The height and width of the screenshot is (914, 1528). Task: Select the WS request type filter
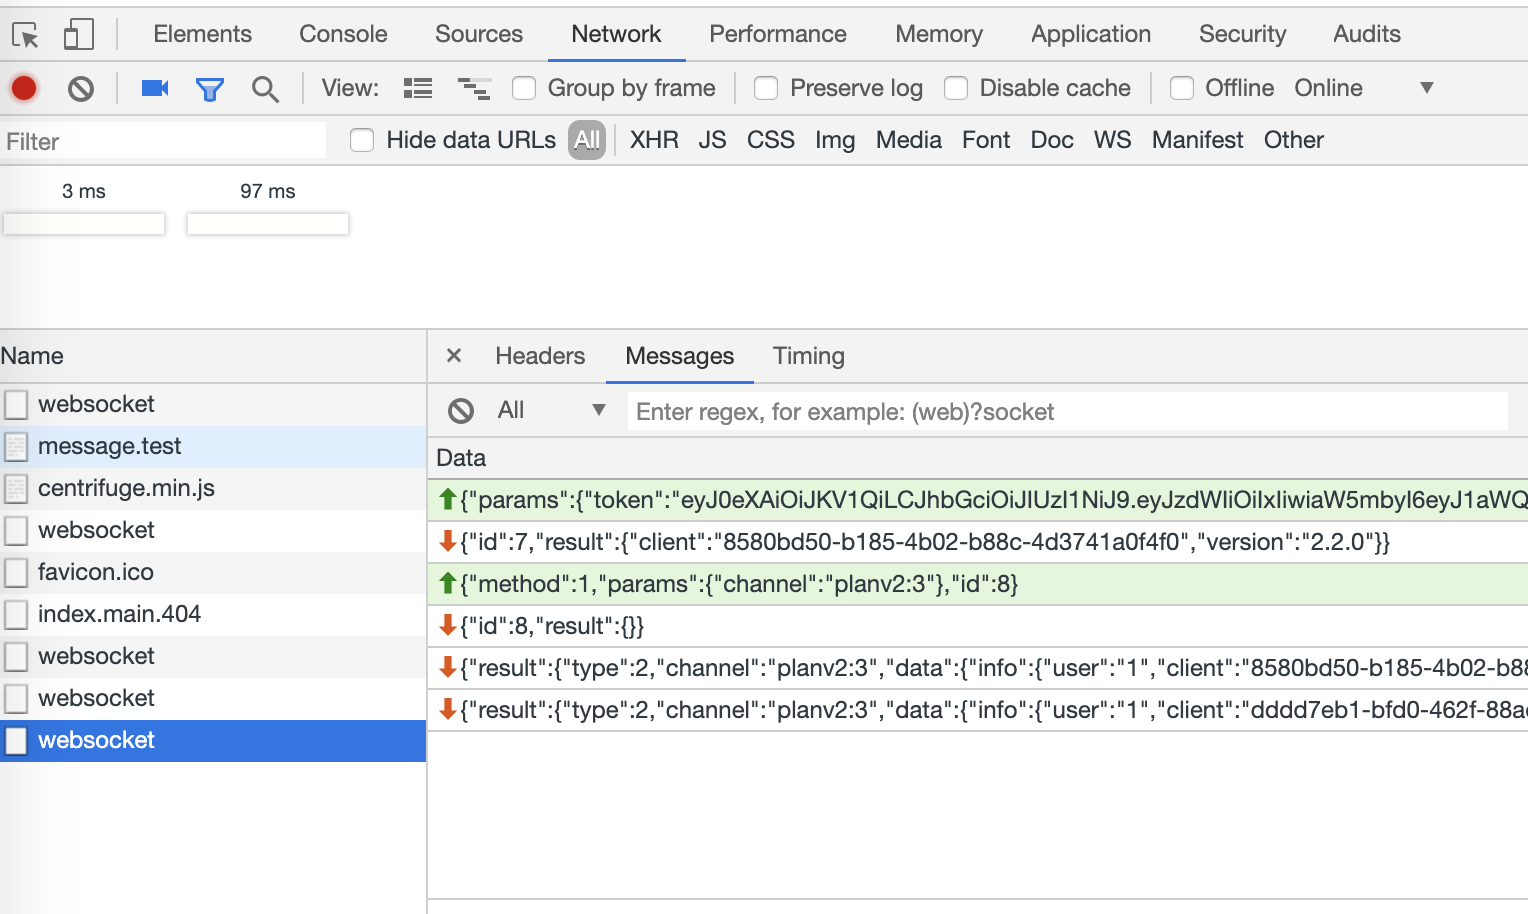tap(1112, 140)
